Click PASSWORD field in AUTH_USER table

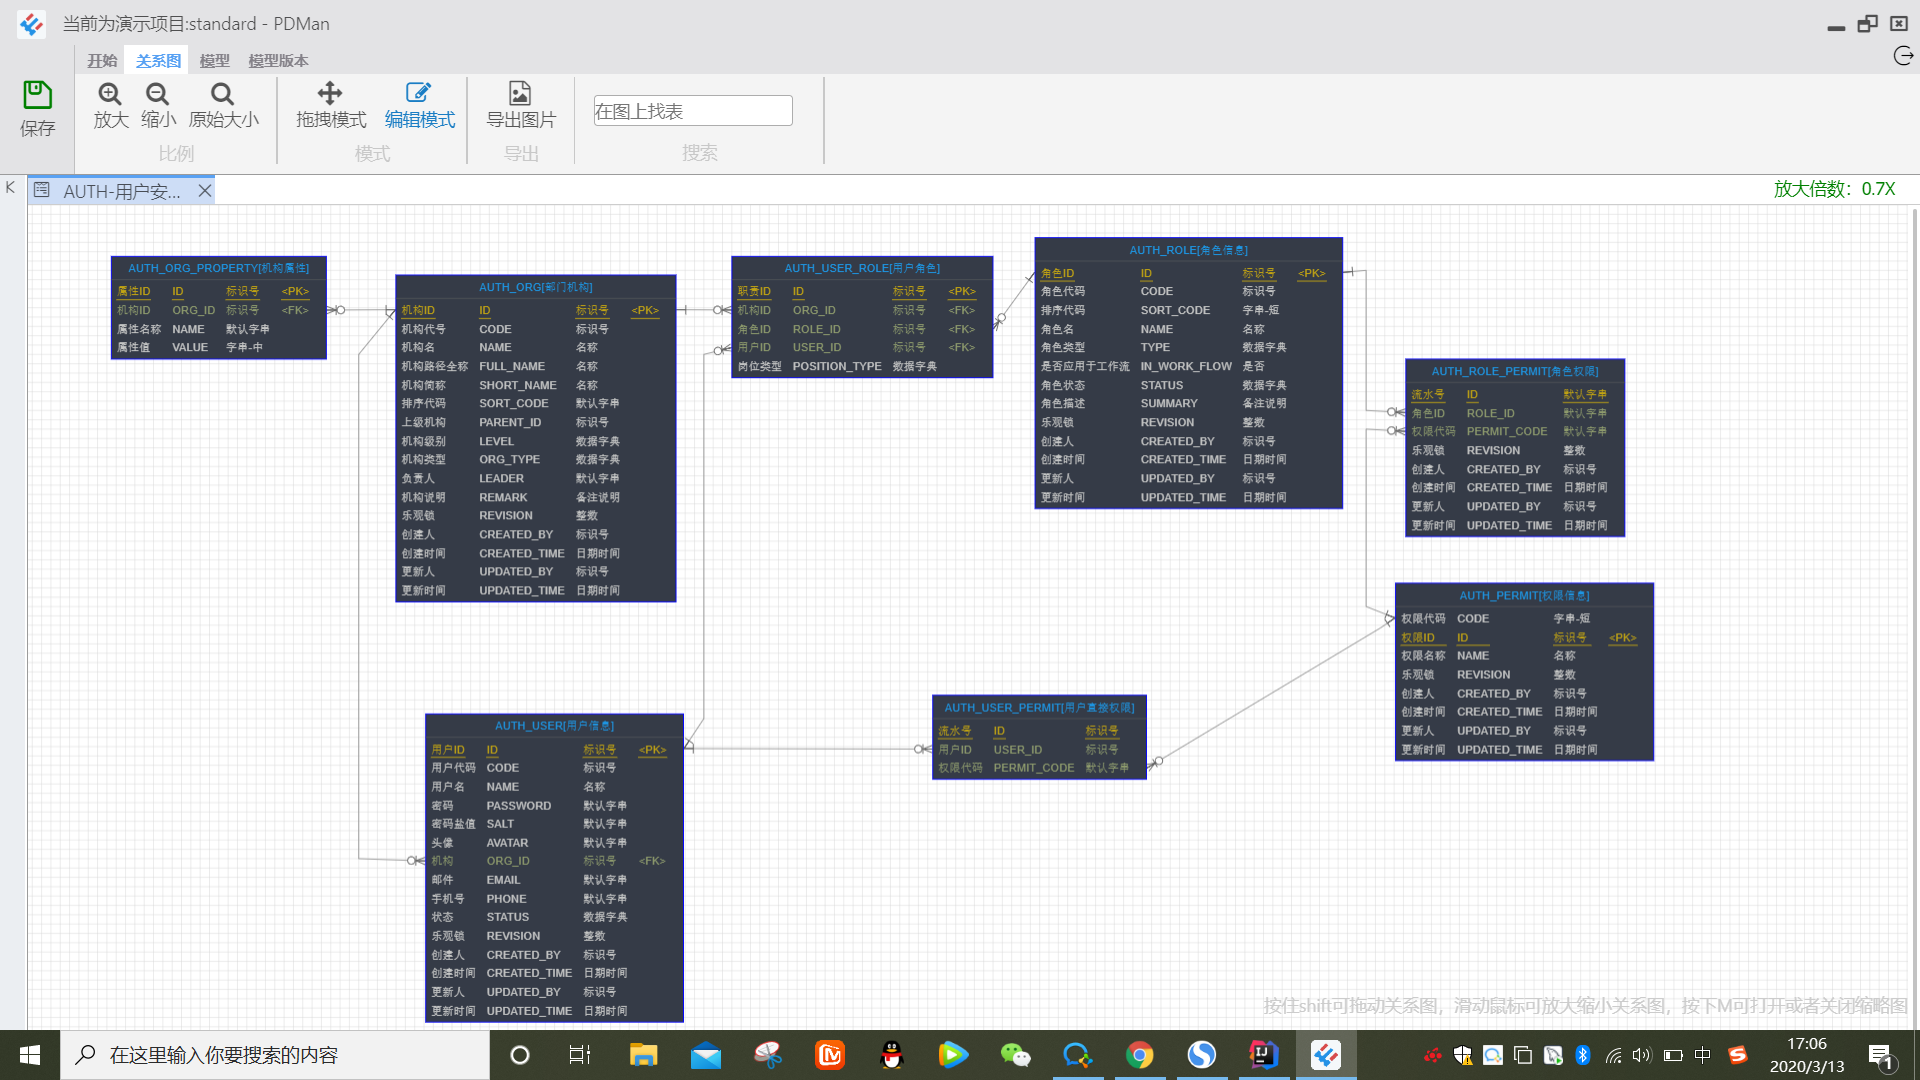(x=518, y=806)
